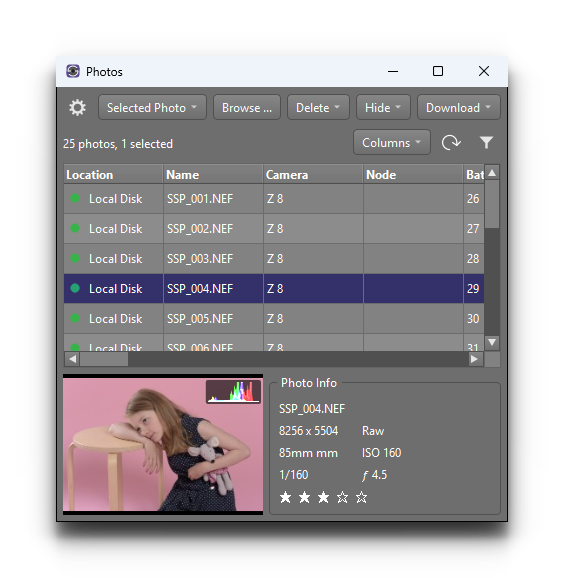Open the Selected Photo dropdown
Image resolution: width=564 pixels, height=578 pixels.
pos(152,108)
